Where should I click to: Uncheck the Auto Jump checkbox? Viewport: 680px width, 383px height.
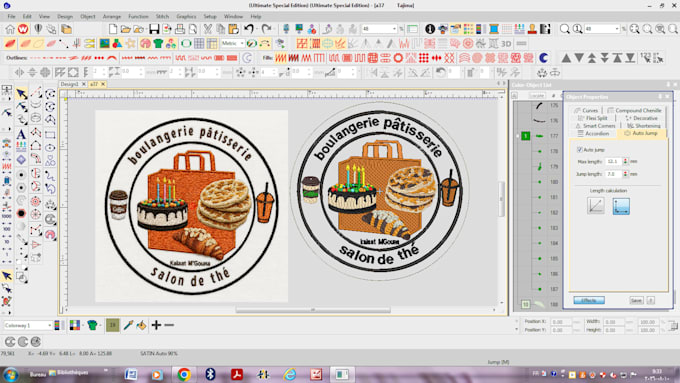pyautogui.click(x=579, y=150)
